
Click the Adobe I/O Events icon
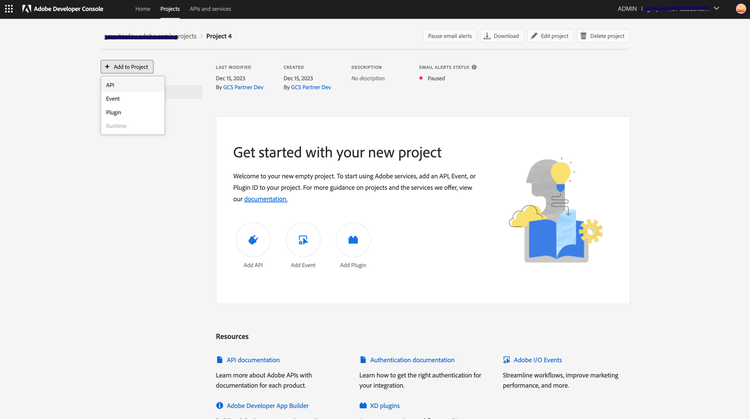click(507, 360)
